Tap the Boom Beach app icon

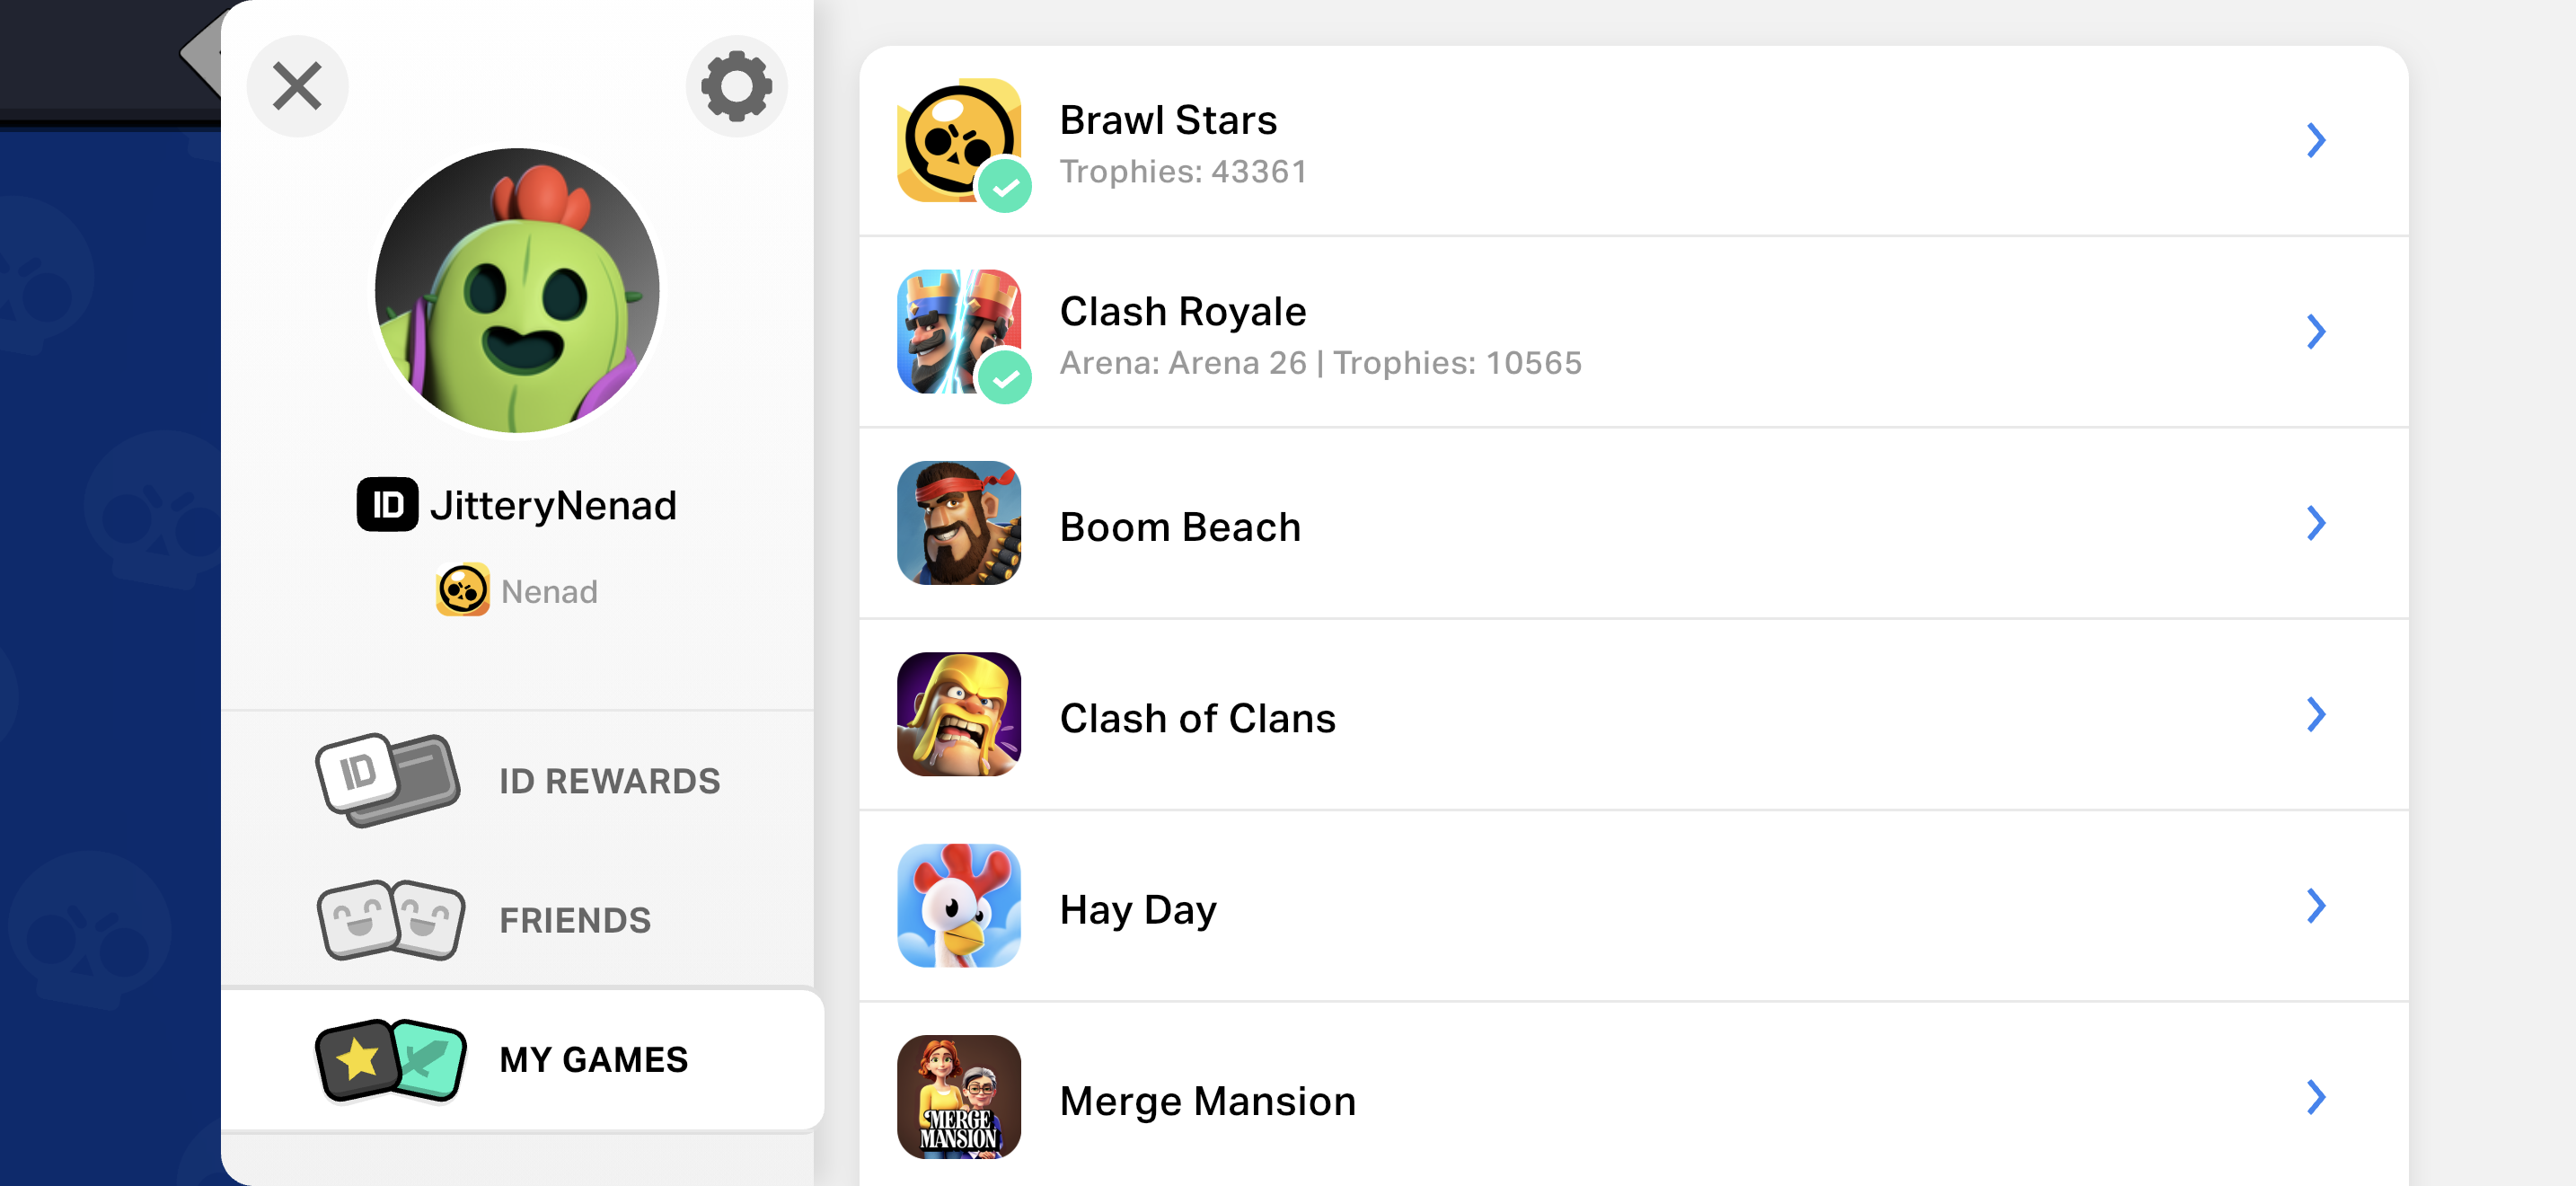point(958,523)
